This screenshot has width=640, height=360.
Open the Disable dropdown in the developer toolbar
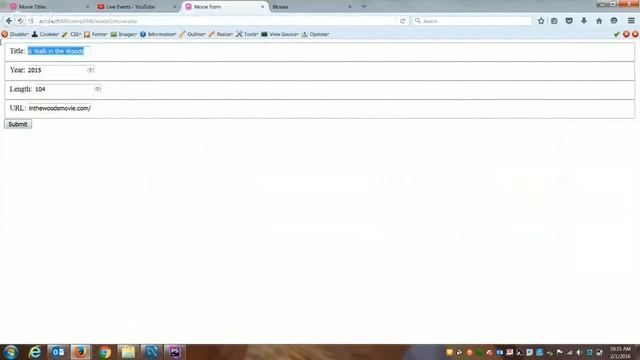[x=15, y=34]
